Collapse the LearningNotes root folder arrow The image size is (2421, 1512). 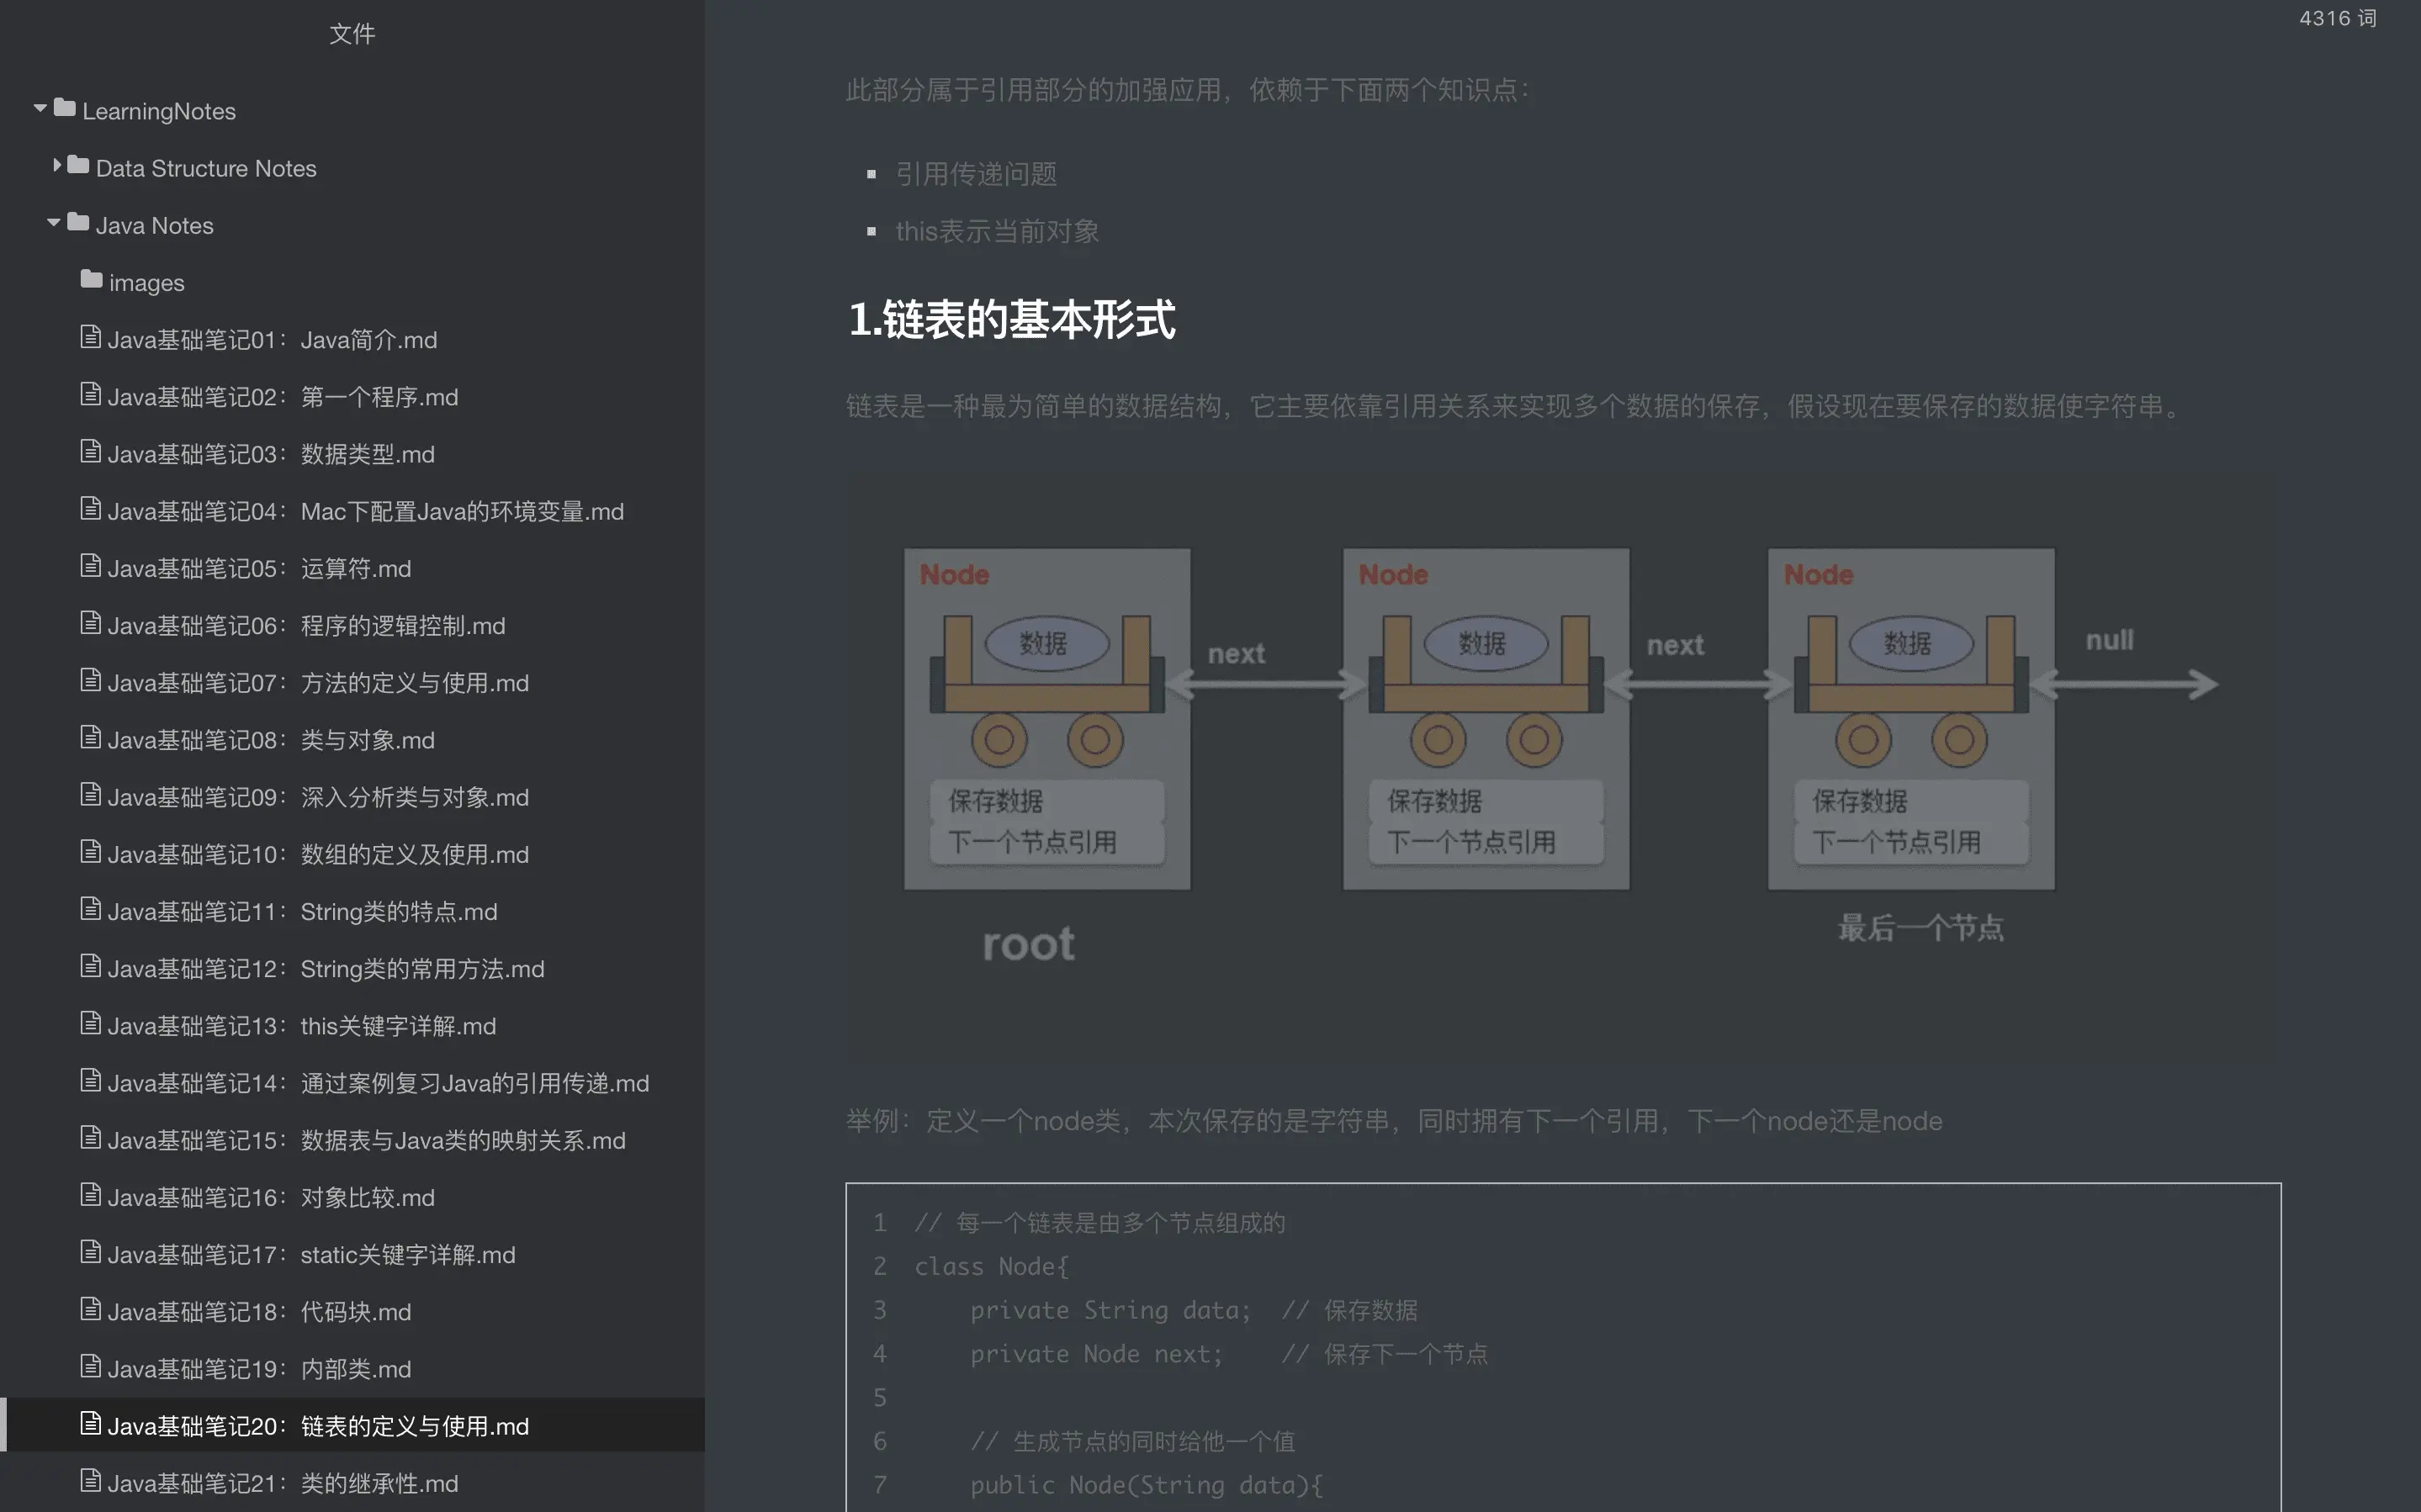pyautogui.click(x=40, y=108)
